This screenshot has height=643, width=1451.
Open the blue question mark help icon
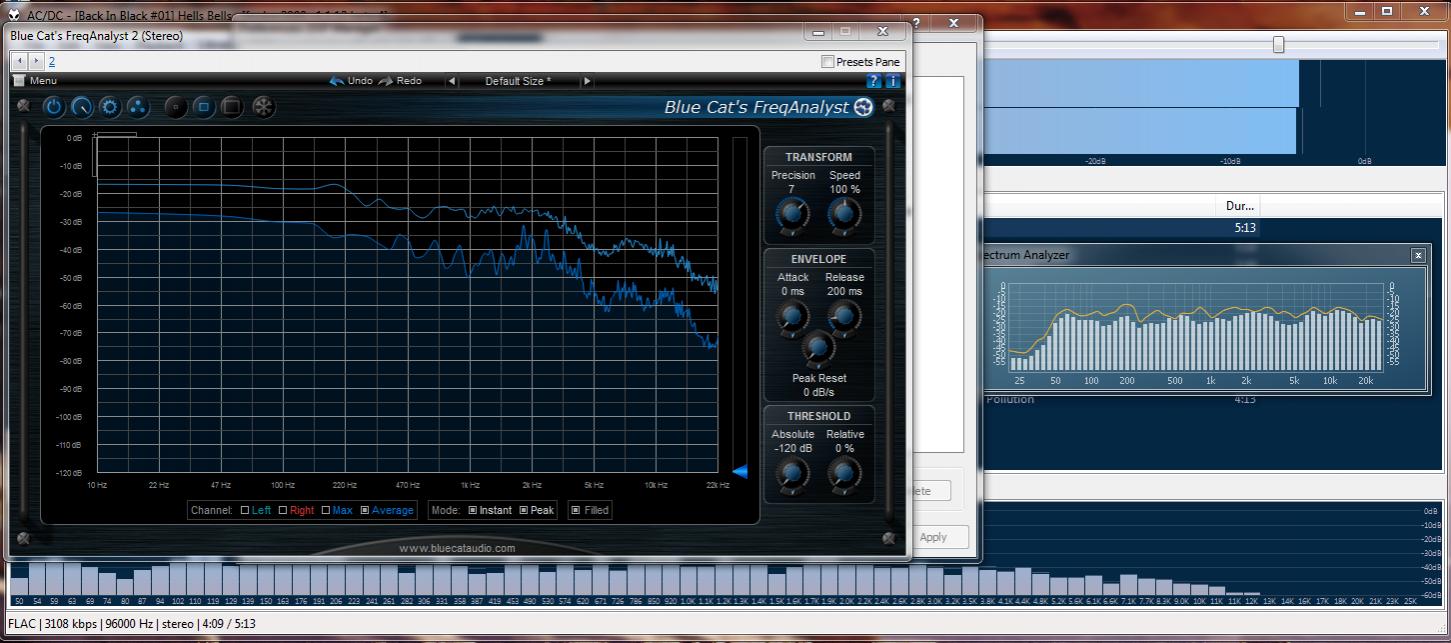point(874,81)
